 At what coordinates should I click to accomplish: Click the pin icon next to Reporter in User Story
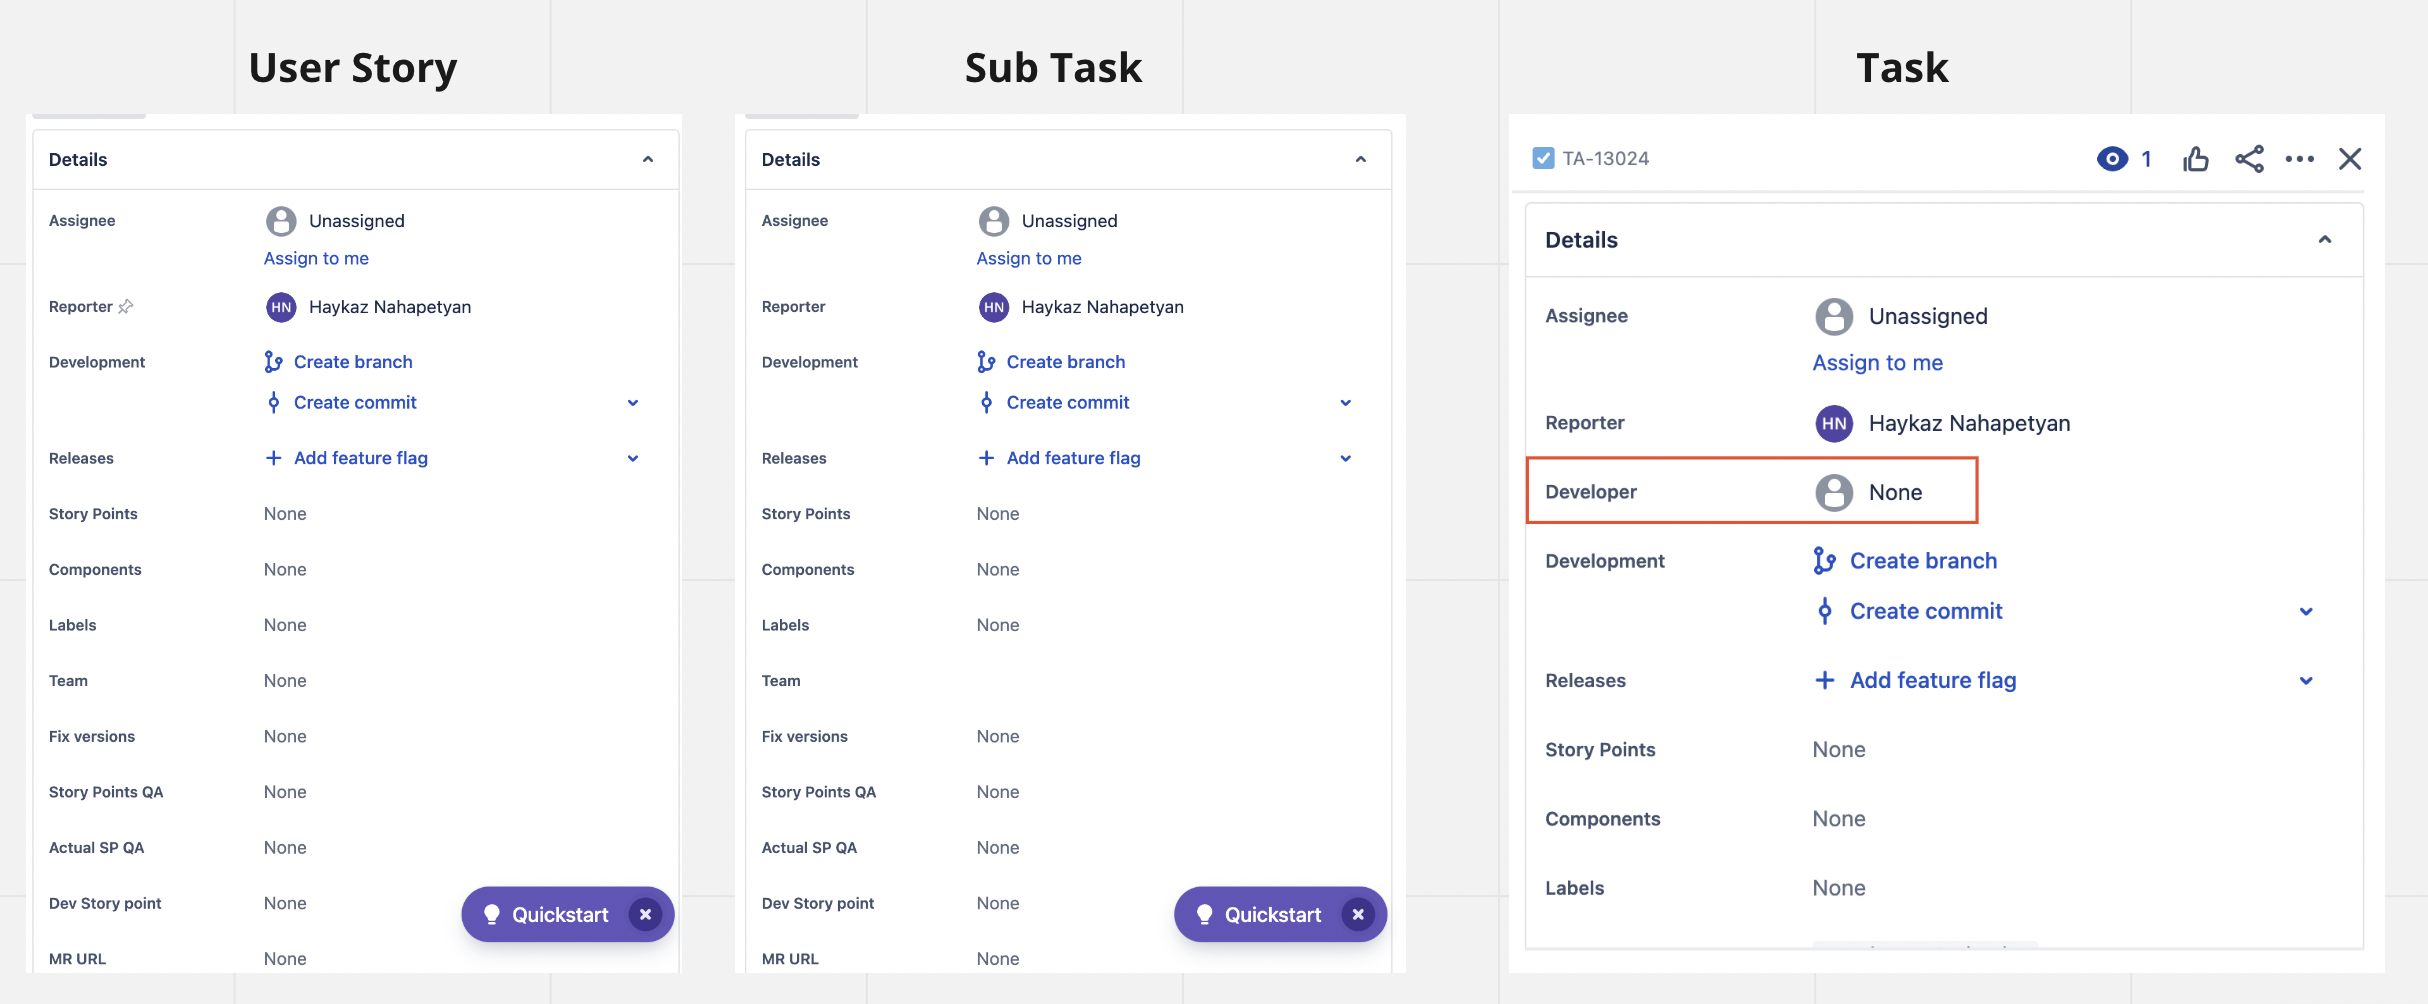coord(126,307)
